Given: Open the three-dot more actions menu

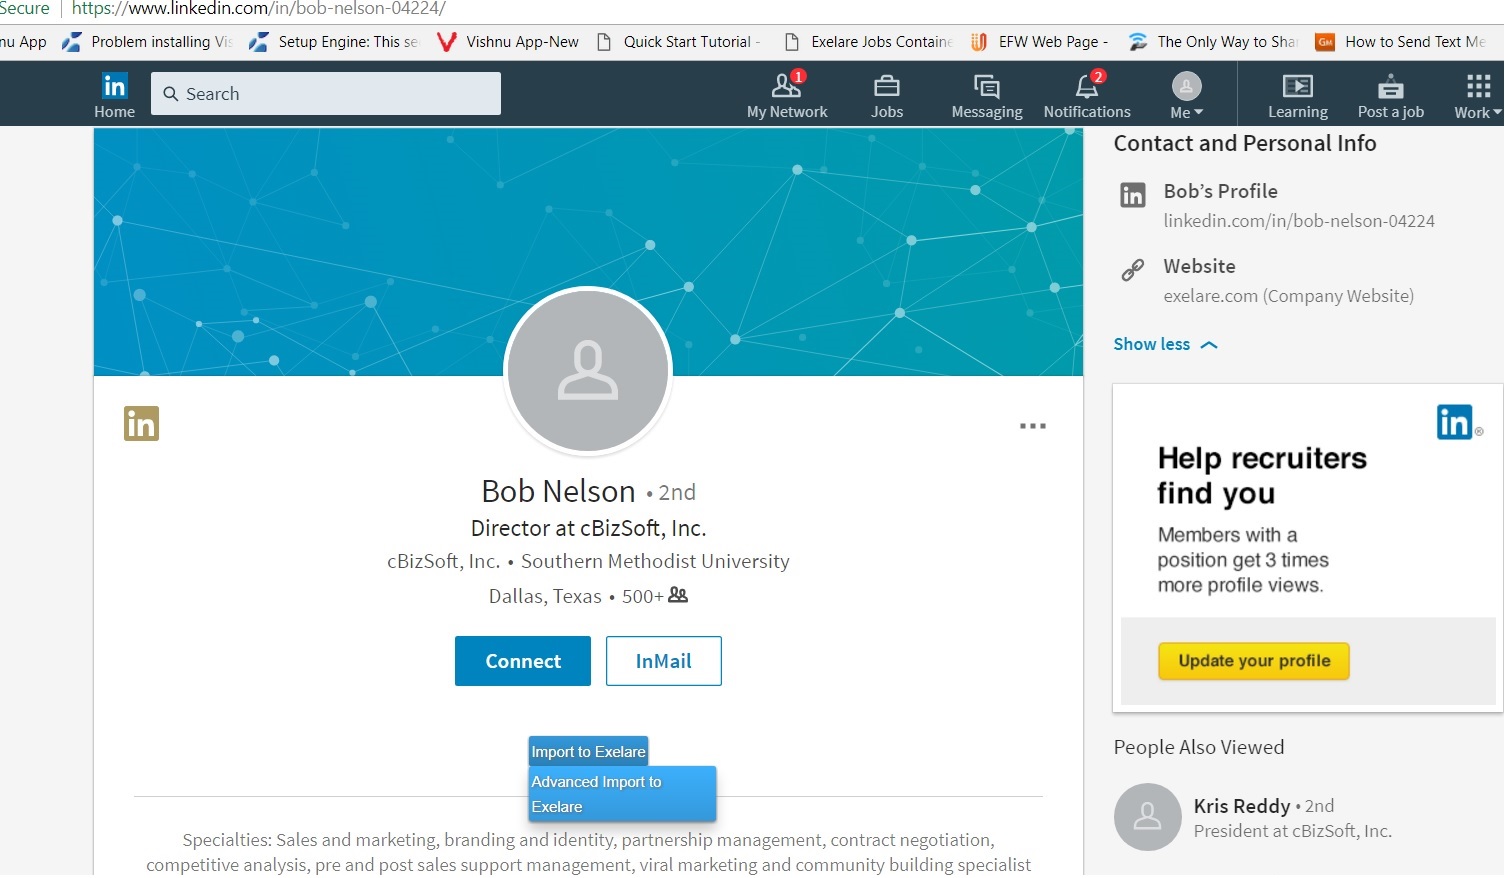Looking at the screenshot, I should 1033,426.
